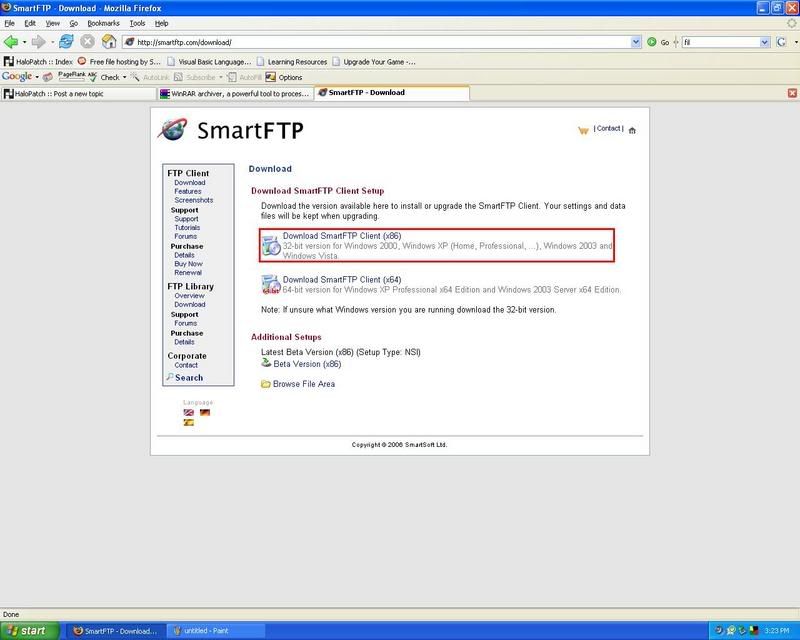Open HaloPatch :: Index bookmark
Viewport: 800px width, 640px height.
pos(38,62)
